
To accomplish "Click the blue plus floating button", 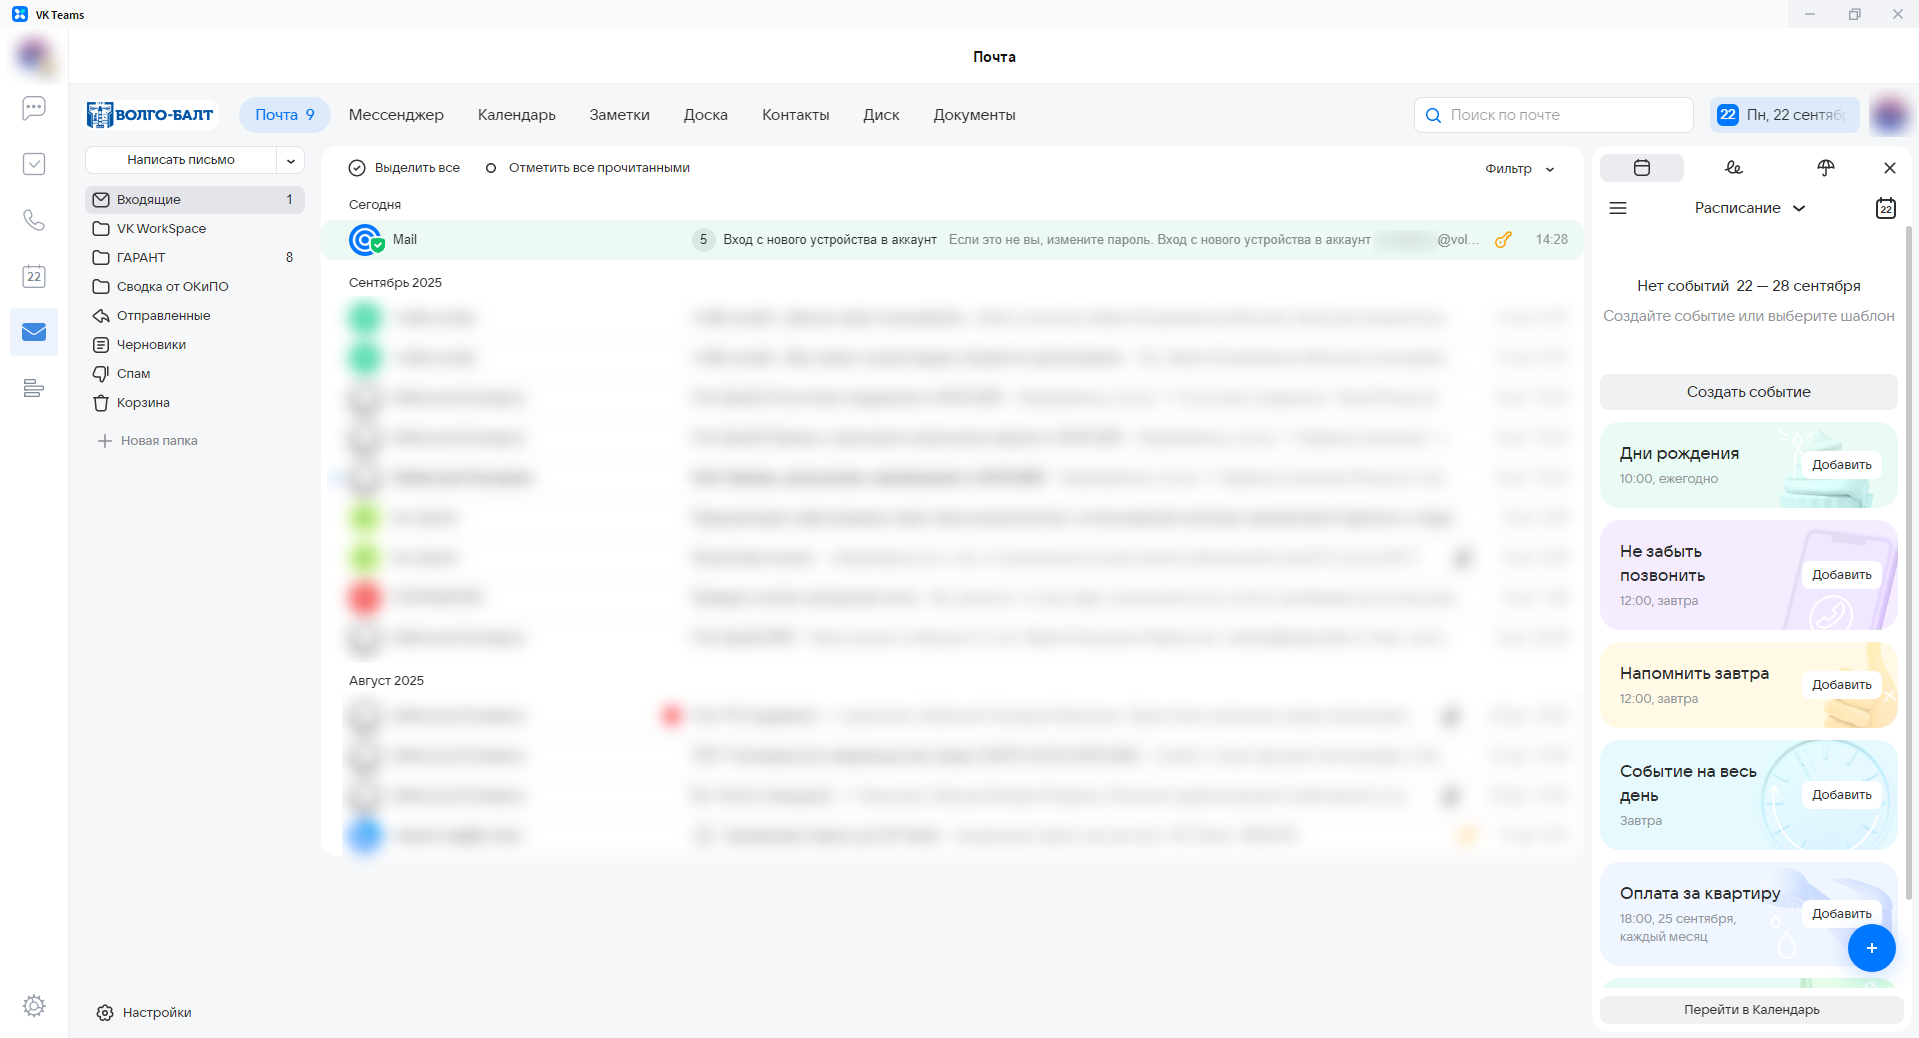I will click(1871, 948).
